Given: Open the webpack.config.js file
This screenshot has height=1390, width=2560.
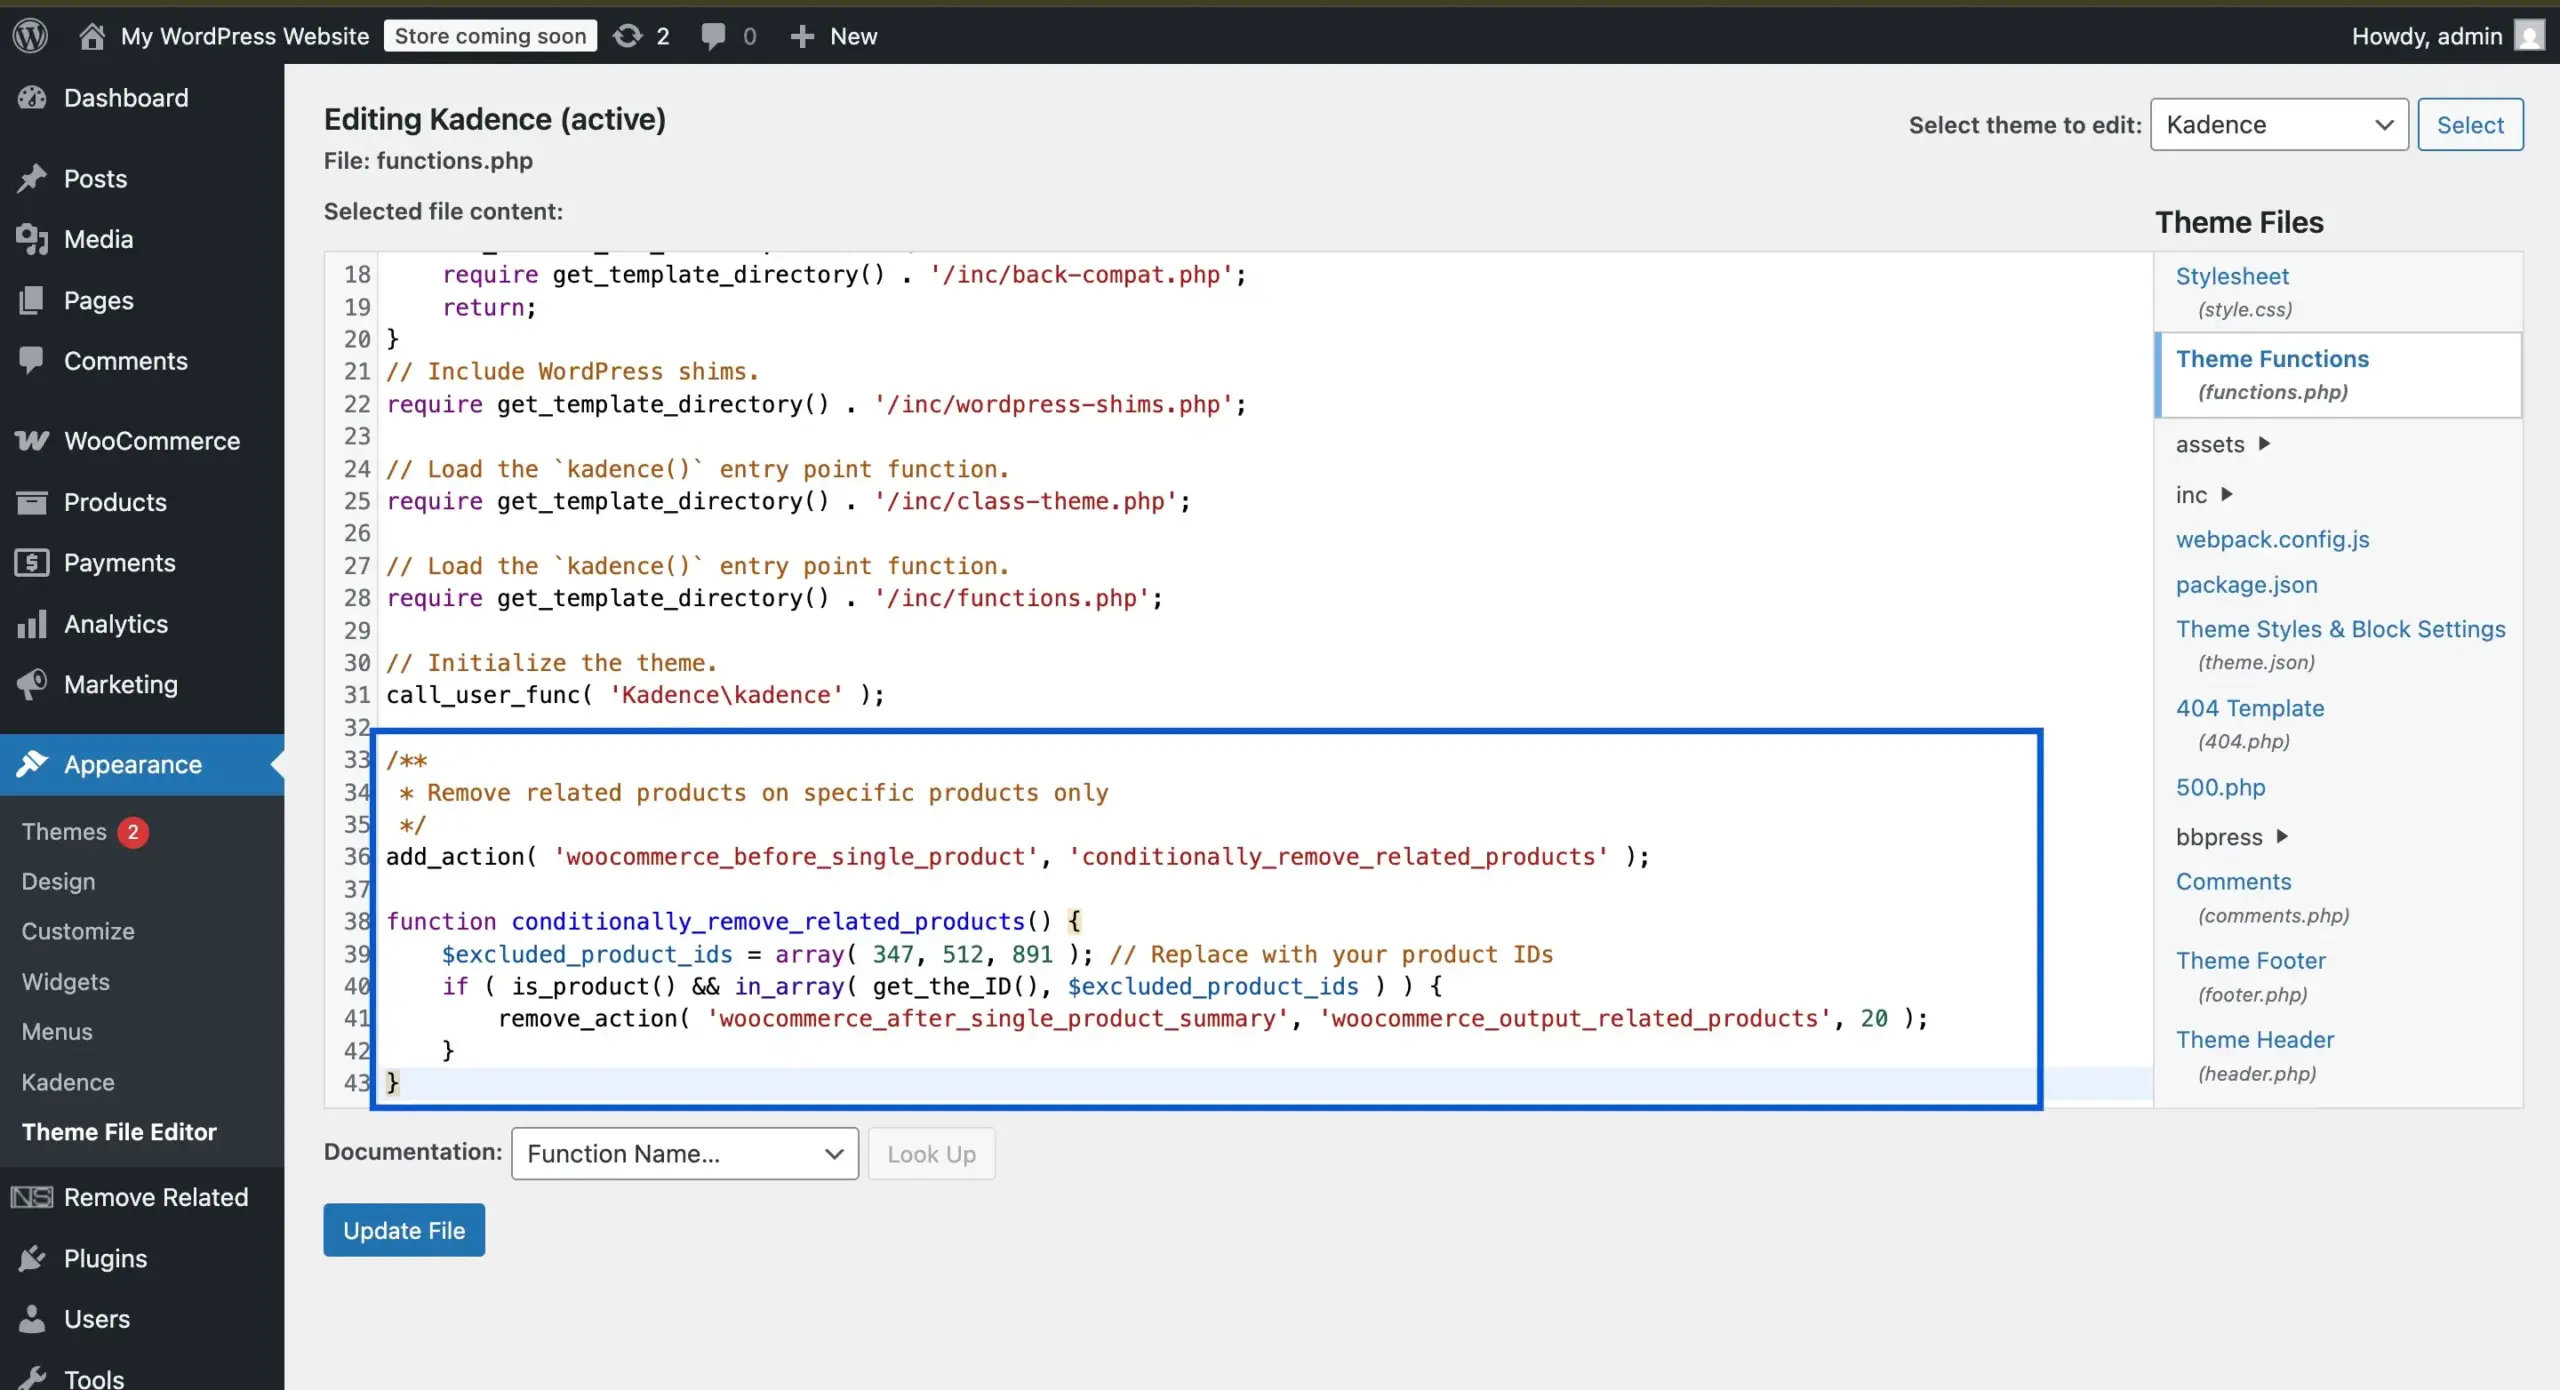Looking at the screenshot, I should [2272, 539].
